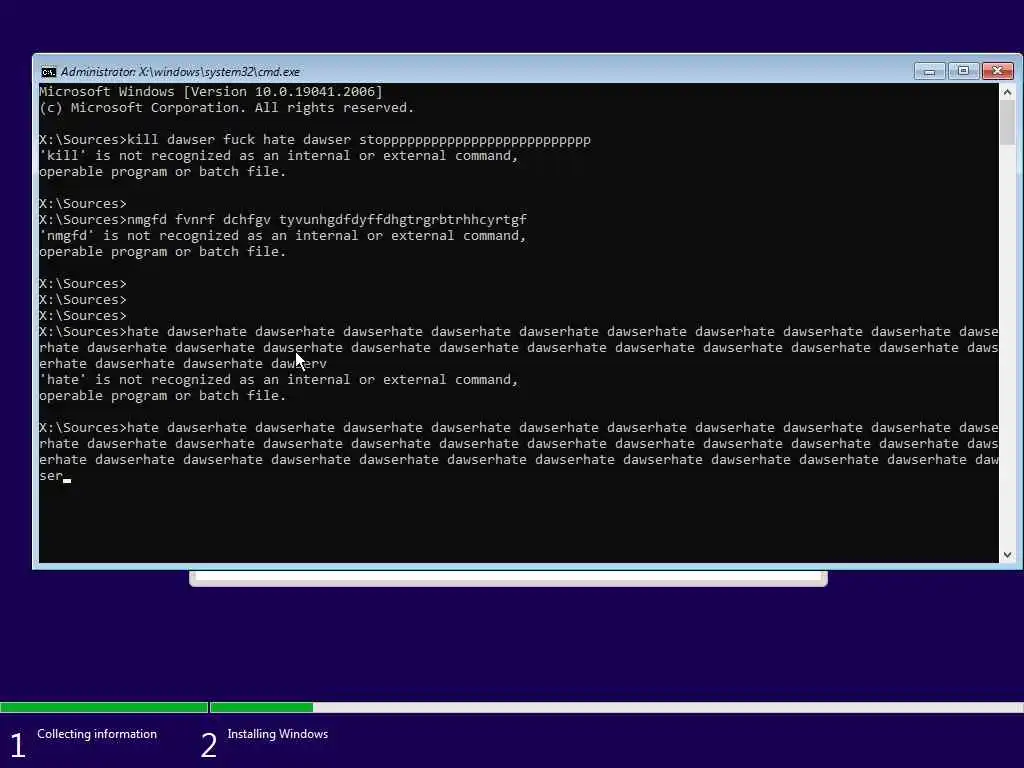The width and height of the screenshot is (1024, 768).
Task: Click the "Collecting information" step label
Action: click(x=97, y=734)
